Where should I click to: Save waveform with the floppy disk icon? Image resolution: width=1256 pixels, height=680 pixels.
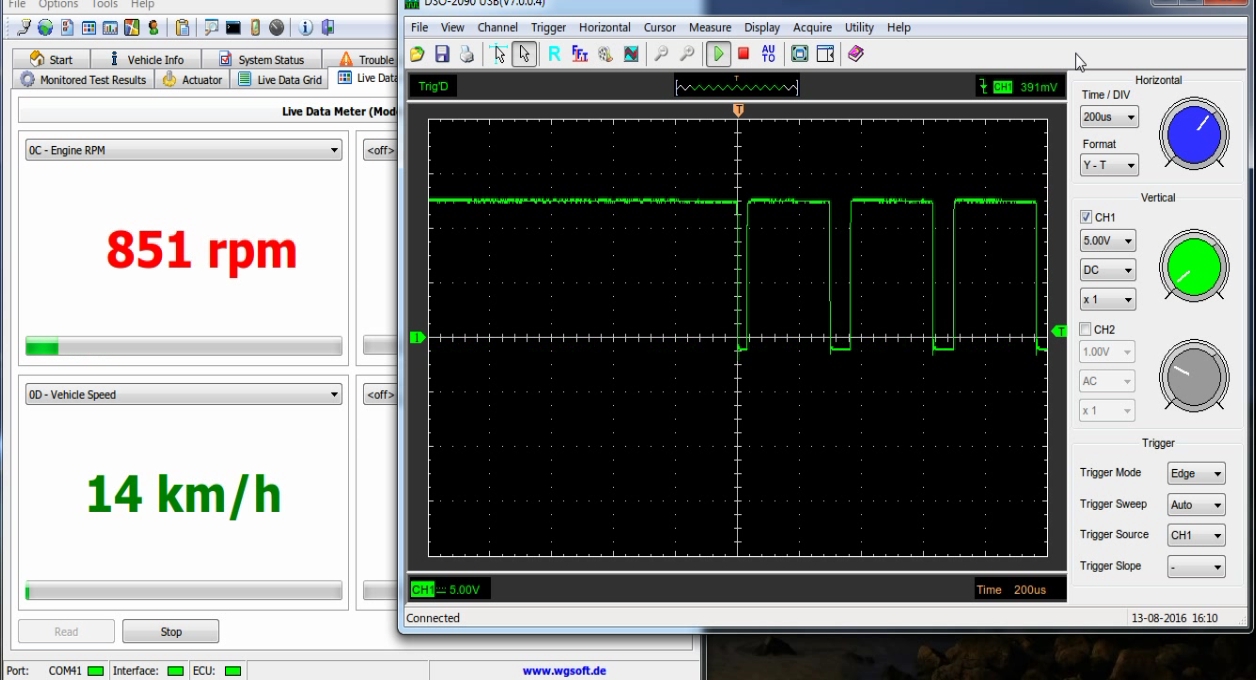coord(441,54)
